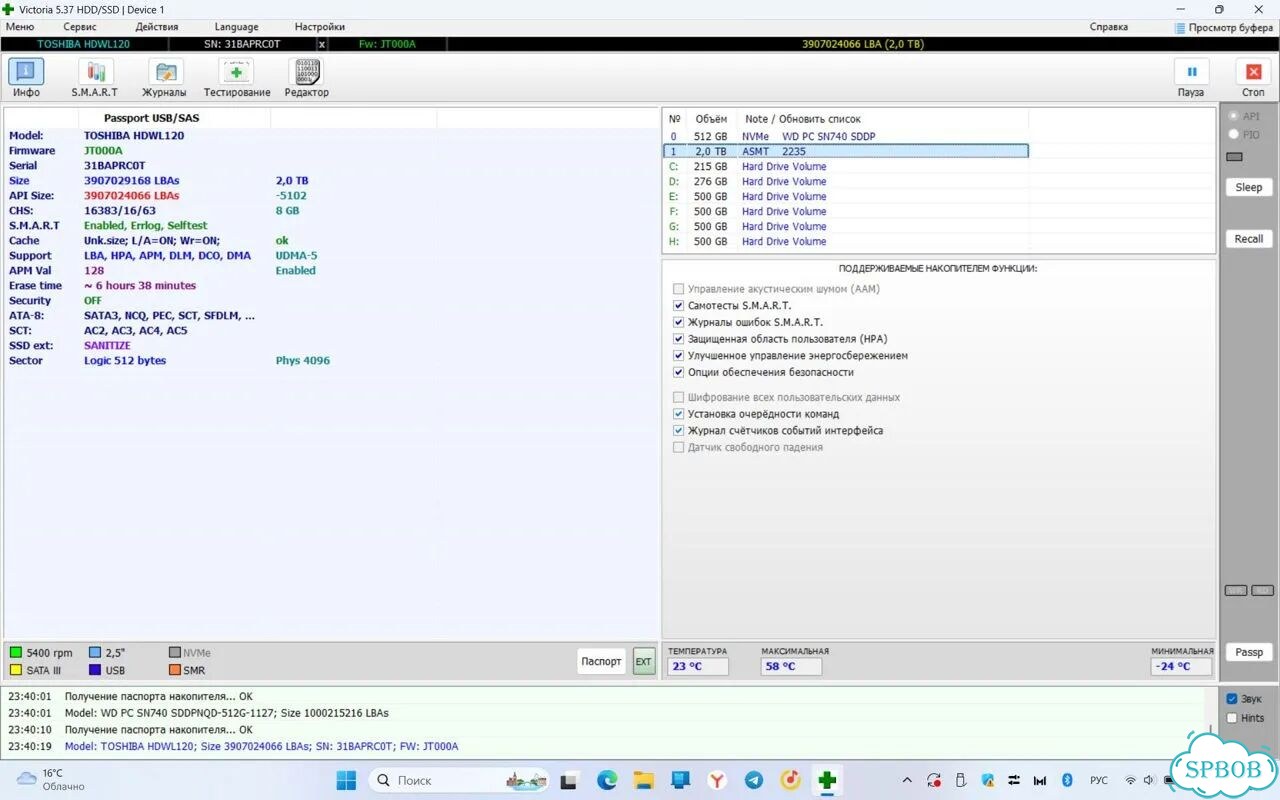Click the gray NVMe indicator square

pos(174,653)
